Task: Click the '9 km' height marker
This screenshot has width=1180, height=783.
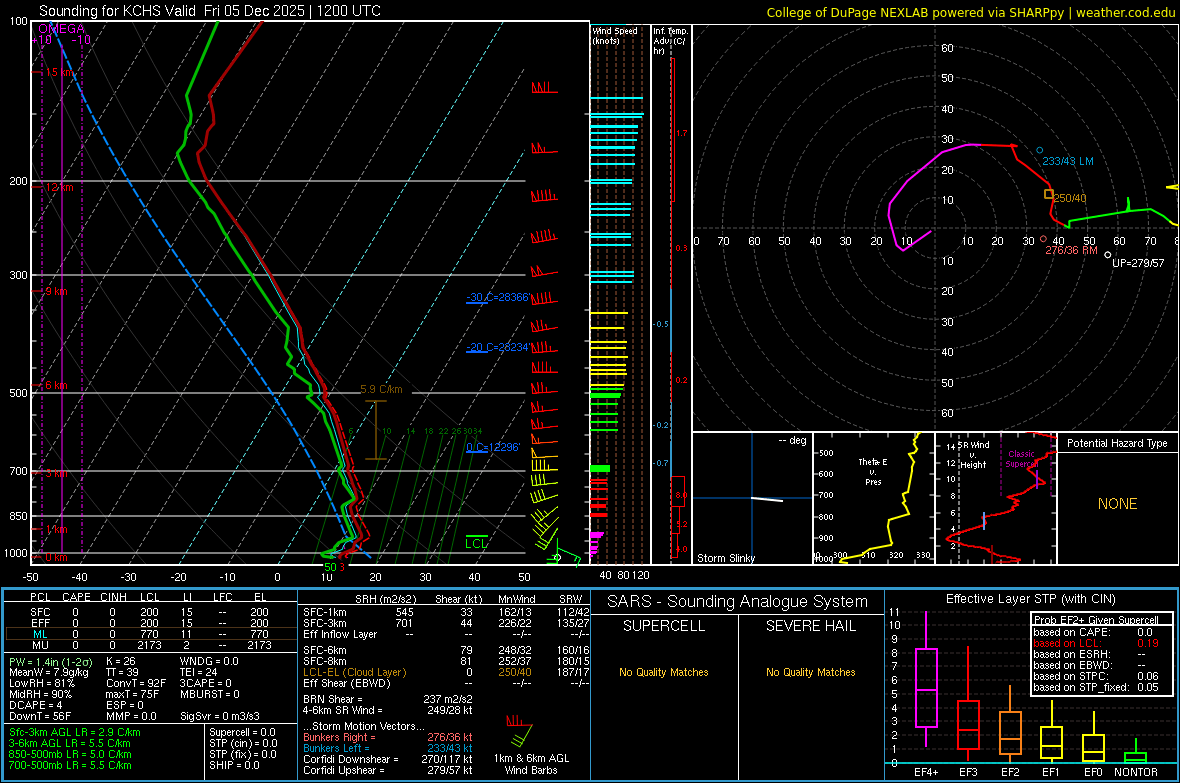Action: pyautogui.click(x=56, y=291)
